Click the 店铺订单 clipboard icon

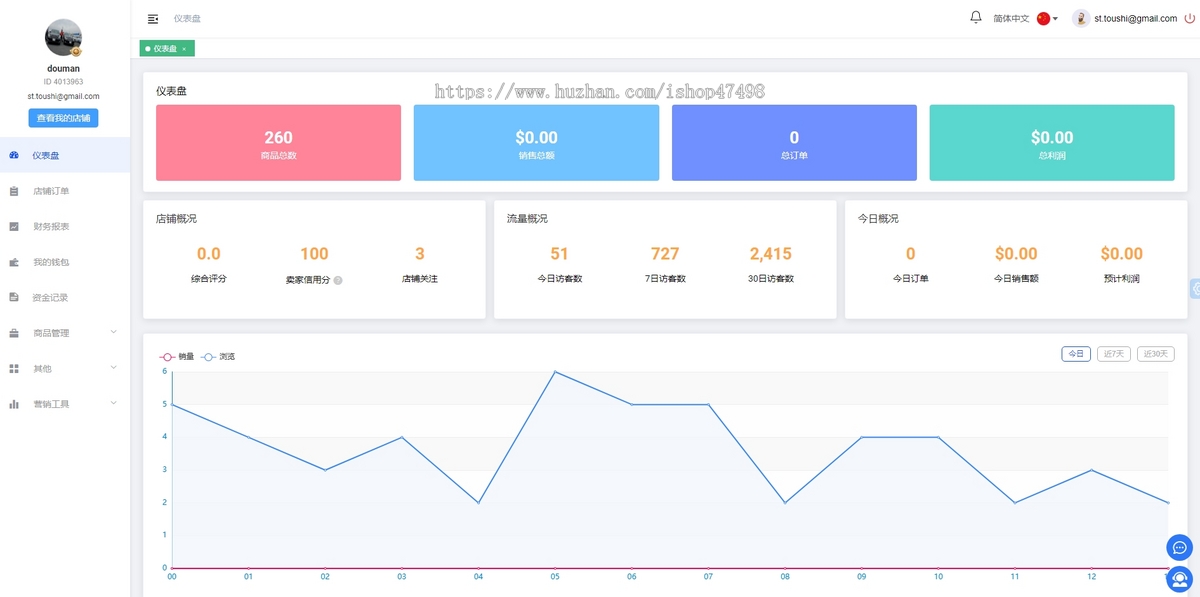point(14,191)
